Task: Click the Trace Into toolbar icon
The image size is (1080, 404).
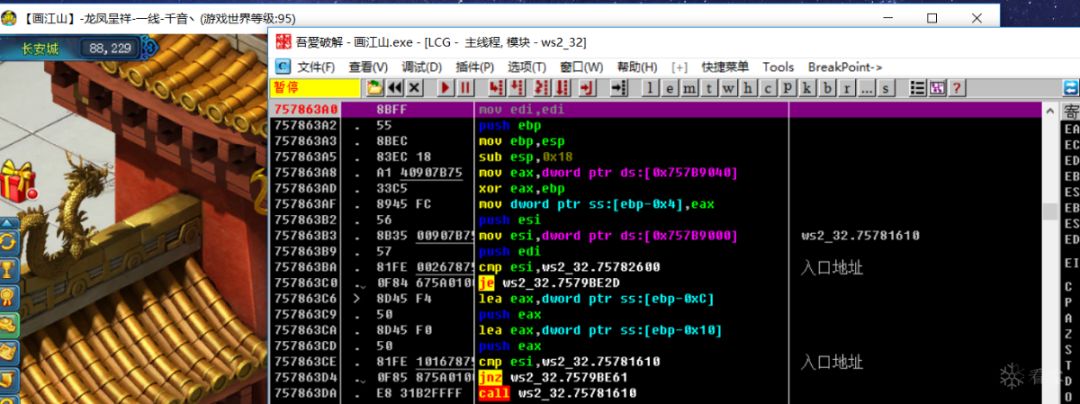Action: 542,88
